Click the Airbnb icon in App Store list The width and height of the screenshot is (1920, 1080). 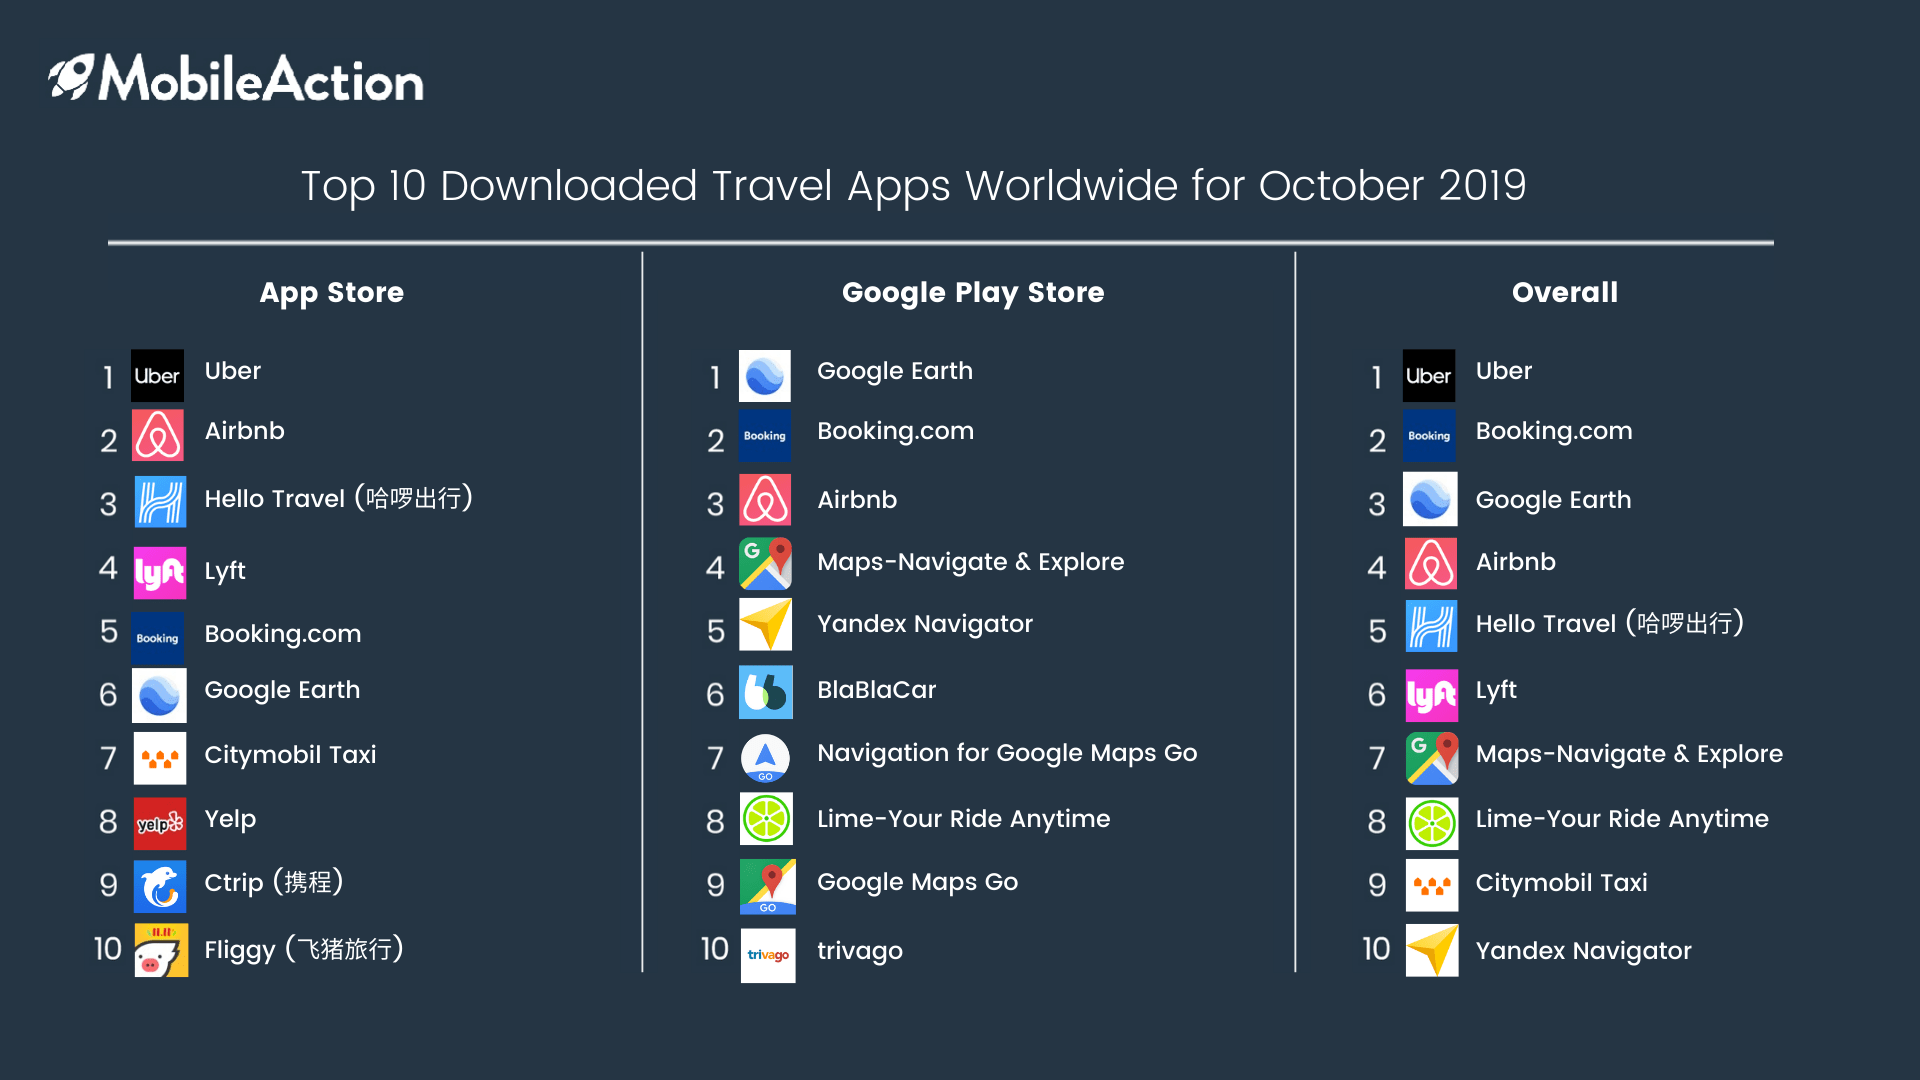[158, 435]
